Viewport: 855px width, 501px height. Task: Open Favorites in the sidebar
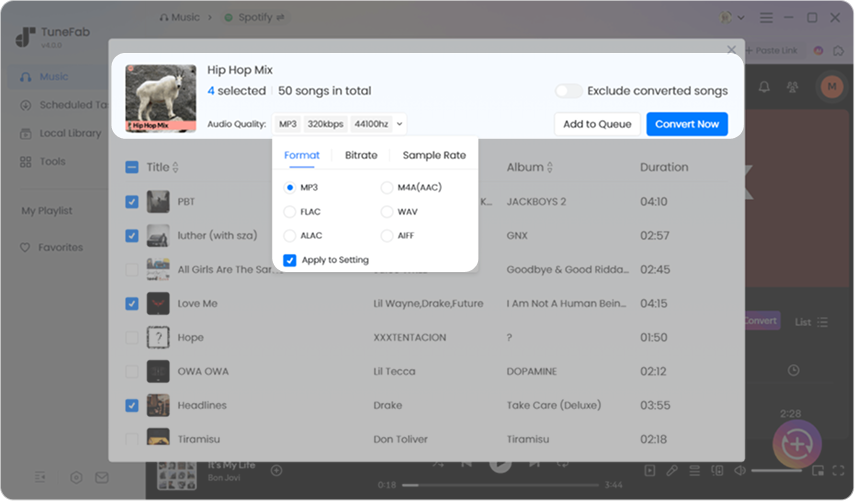coord(52,248)
